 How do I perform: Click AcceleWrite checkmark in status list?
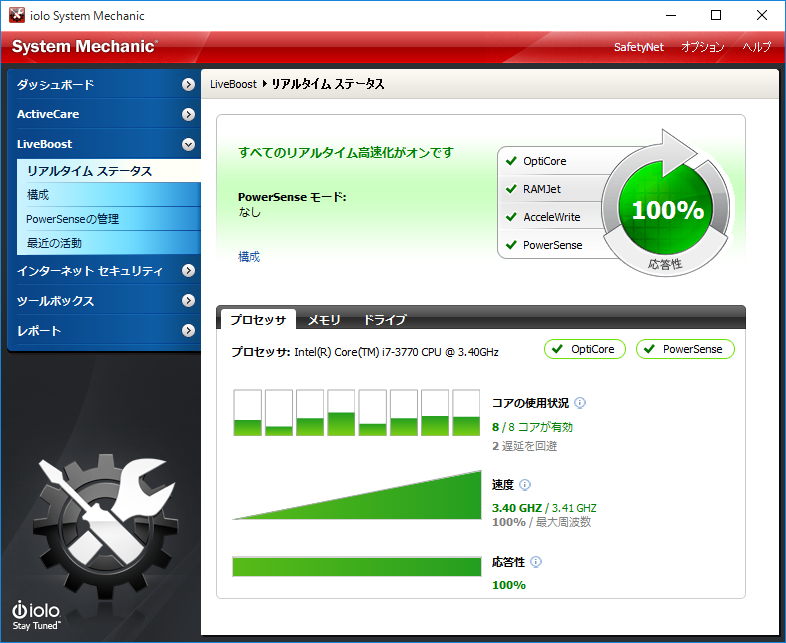click(511, 217)
